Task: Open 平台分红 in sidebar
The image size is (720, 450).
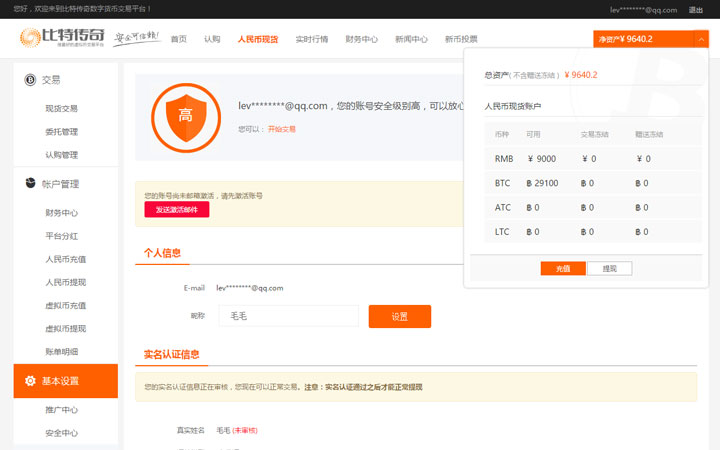Action: pyautogui.click(x=62, y=236)
